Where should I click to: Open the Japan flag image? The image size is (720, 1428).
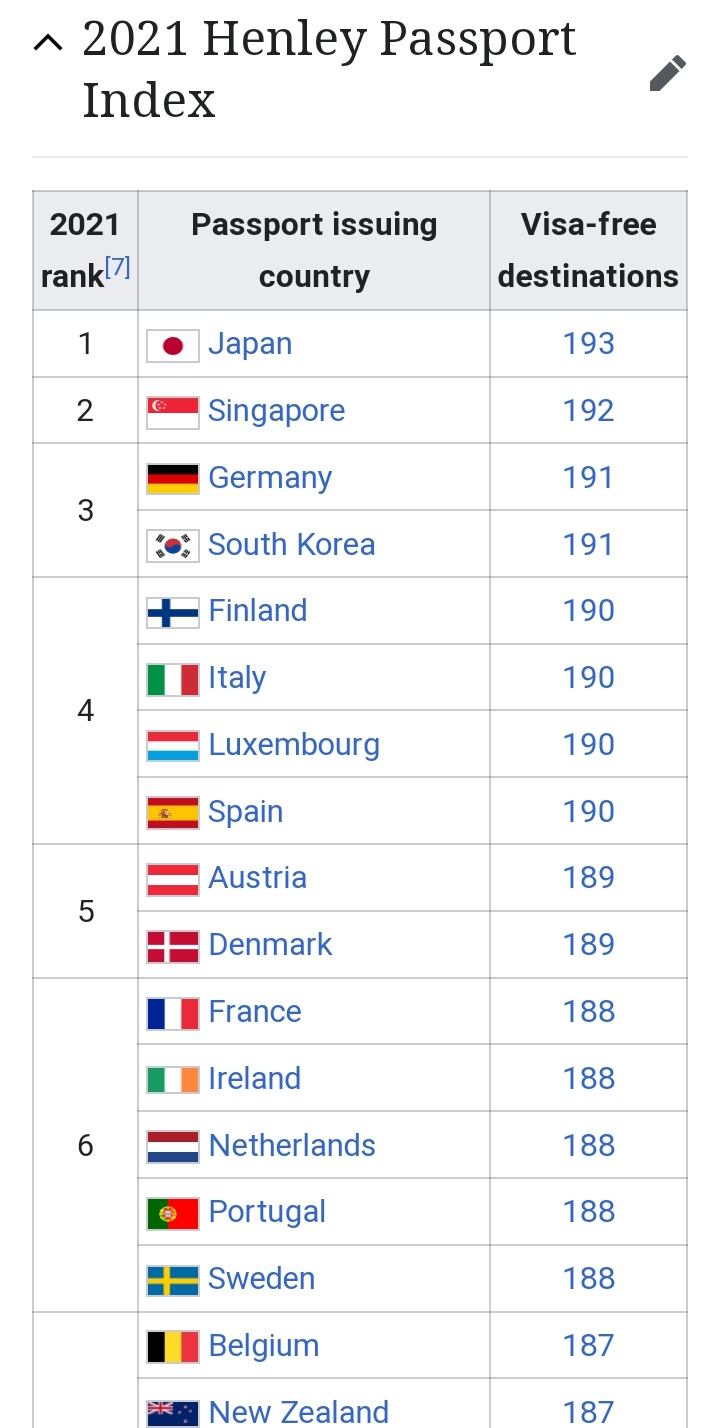click(x=173, y=345)
